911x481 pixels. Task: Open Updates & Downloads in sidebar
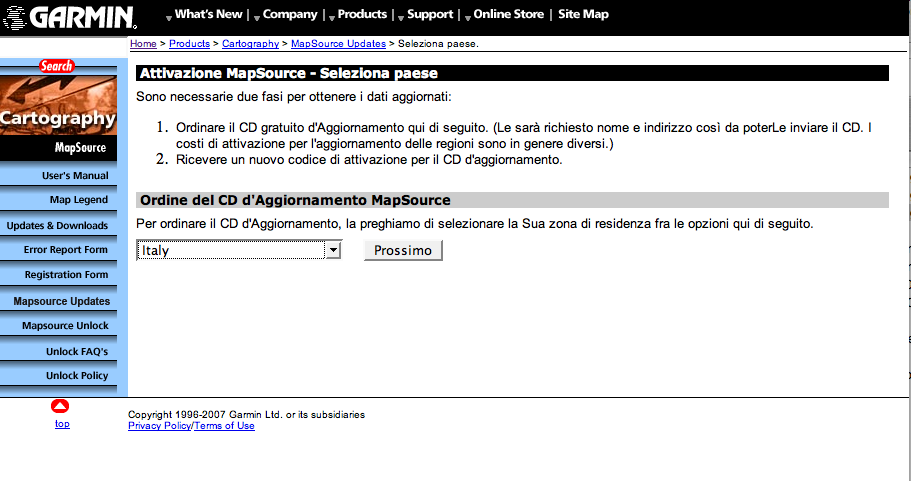(58, 225)
